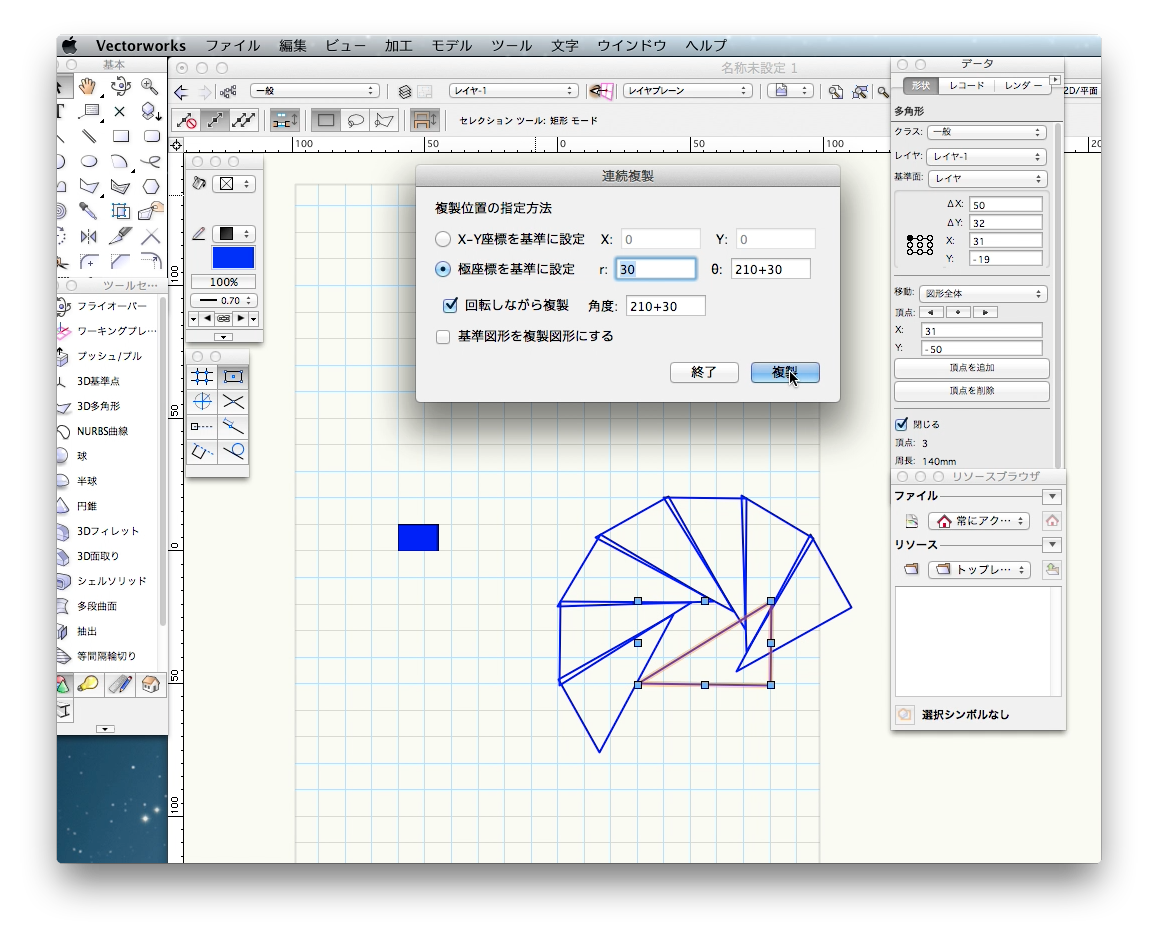Select the Rectangle tool
Viewport: 1158px width, 942px height.
tap(120, 136)
